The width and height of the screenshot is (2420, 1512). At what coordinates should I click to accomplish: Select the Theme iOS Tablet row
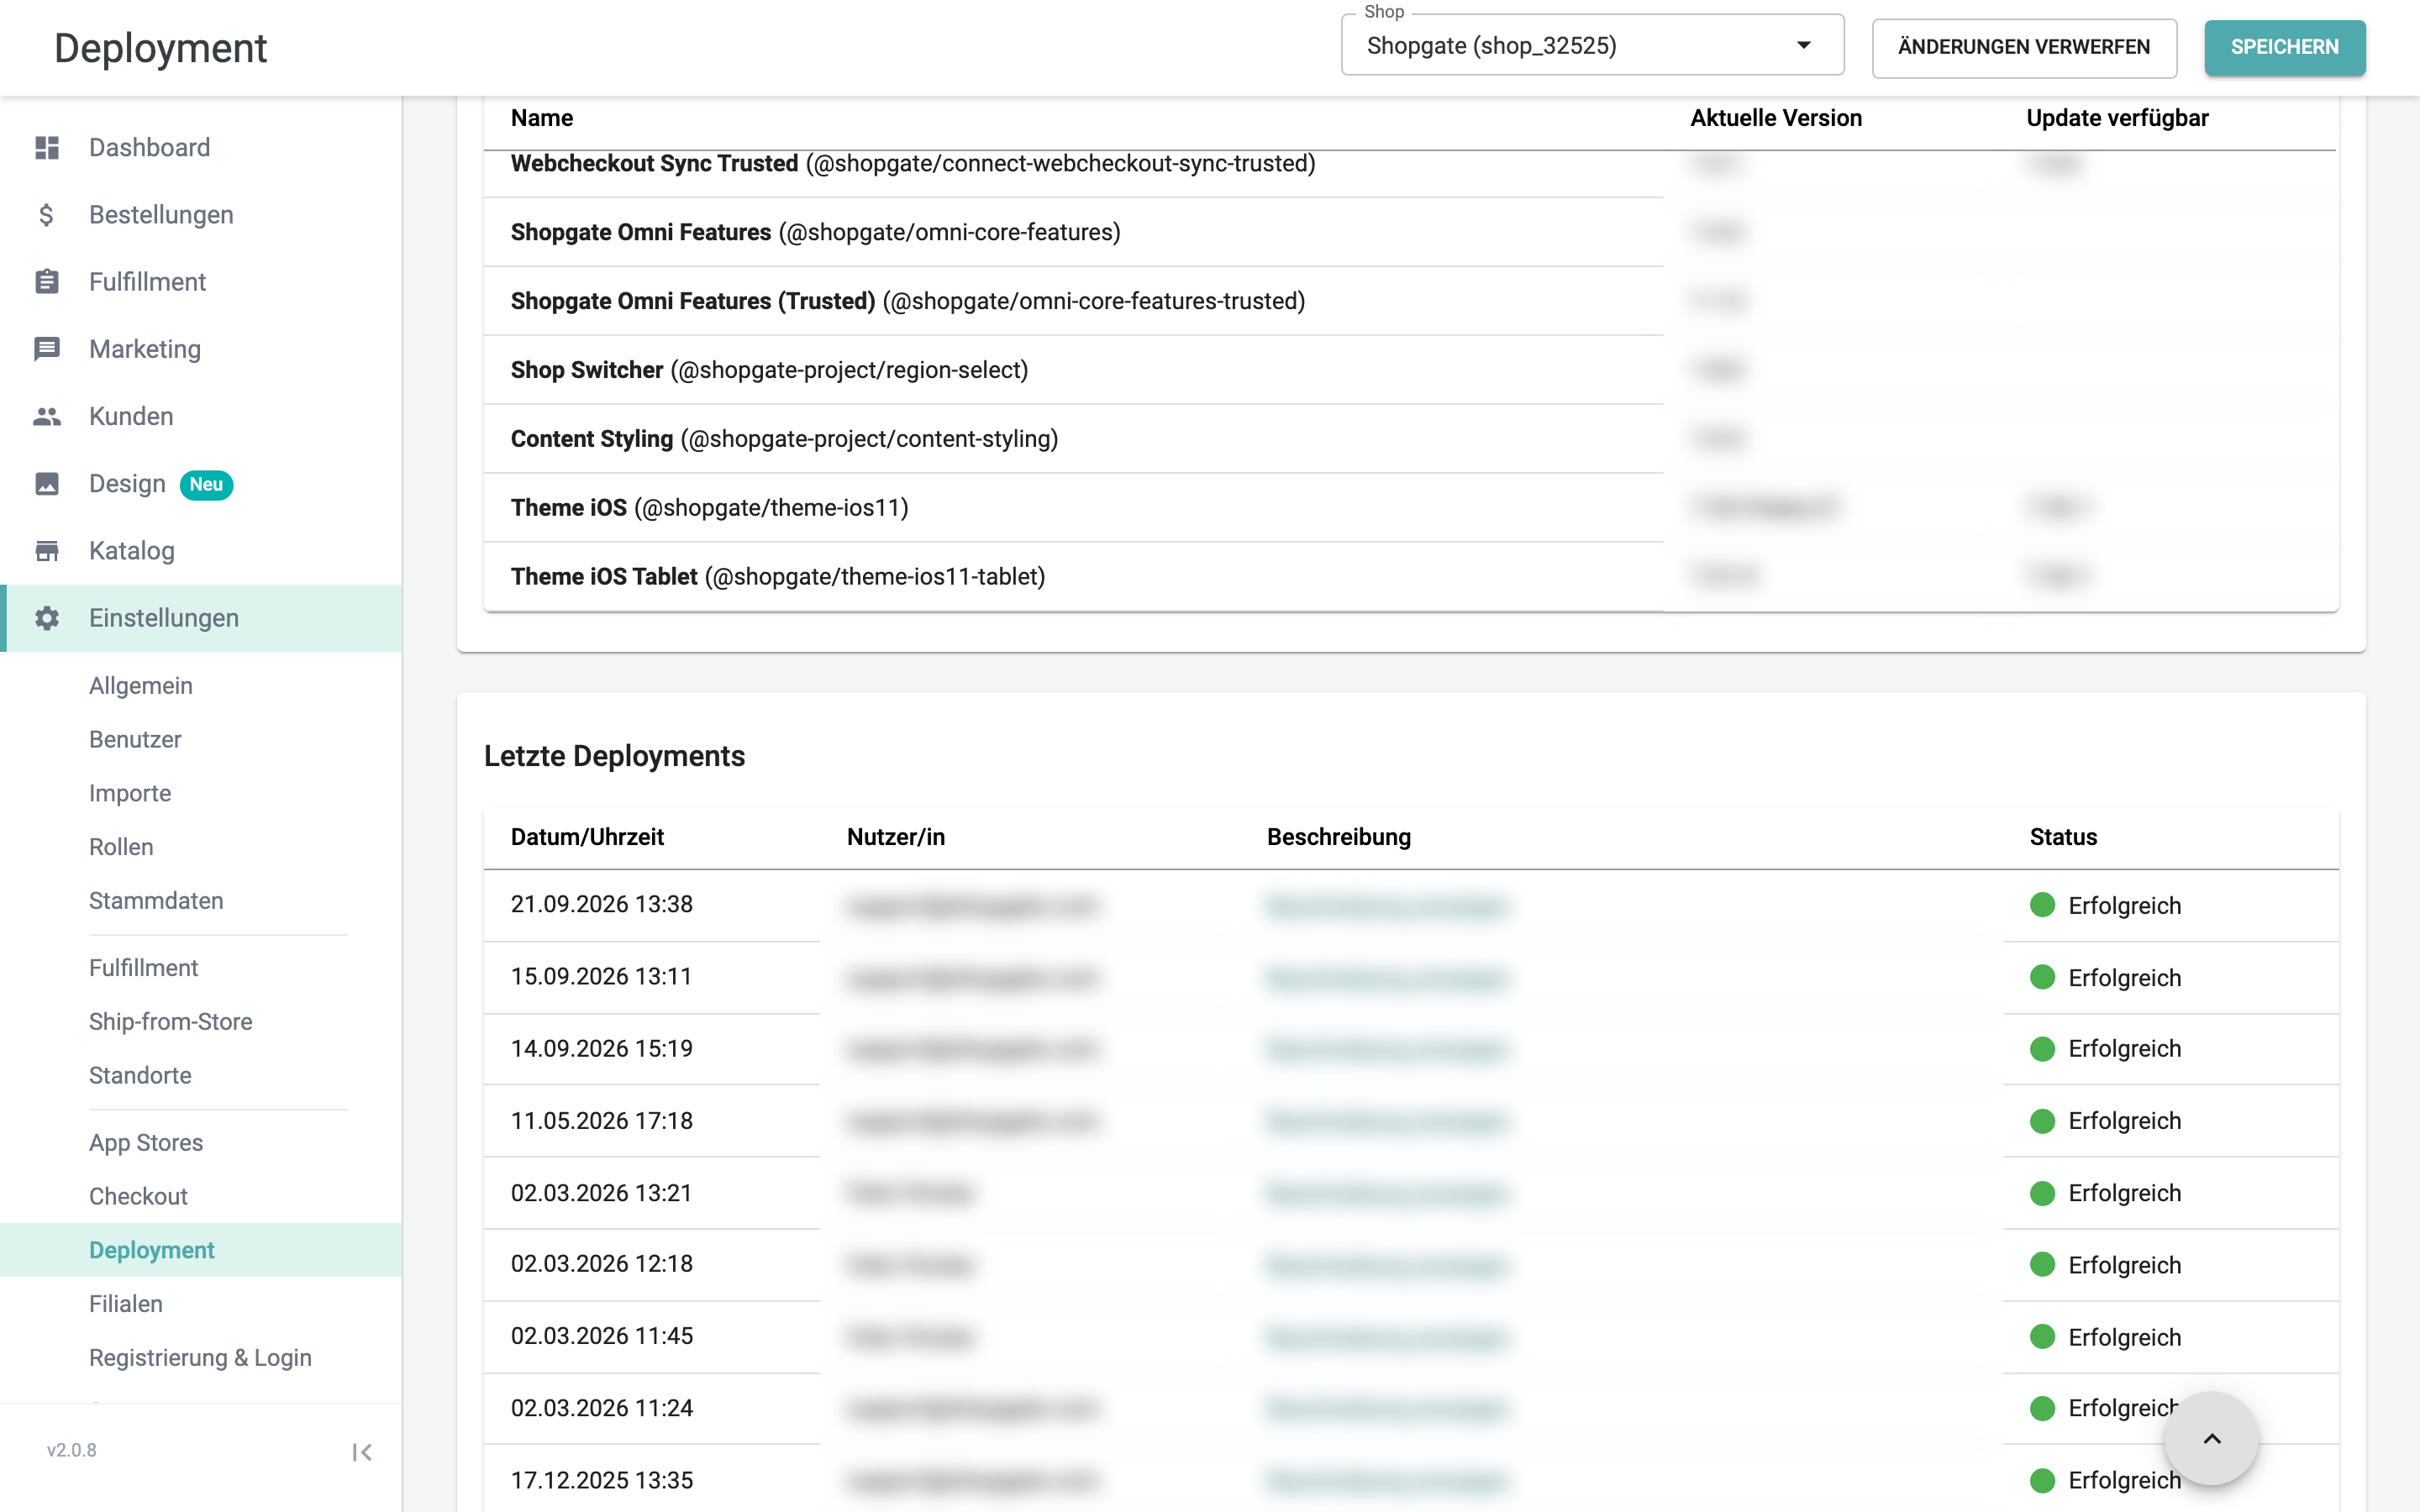pos(1410,577)
